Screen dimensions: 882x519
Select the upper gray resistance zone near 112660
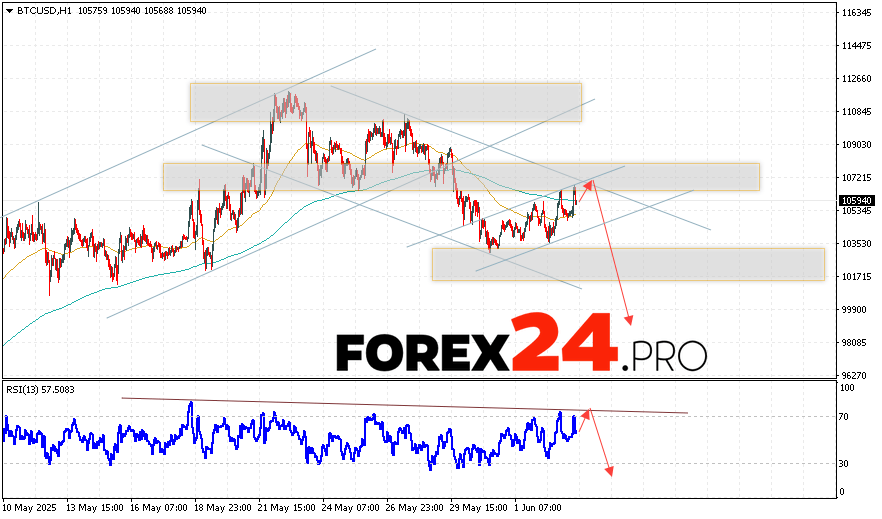(x=385, y=102)
